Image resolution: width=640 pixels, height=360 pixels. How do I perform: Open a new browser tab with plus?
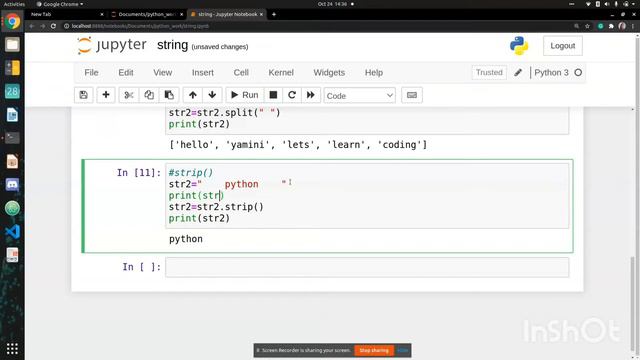point(274,14)
